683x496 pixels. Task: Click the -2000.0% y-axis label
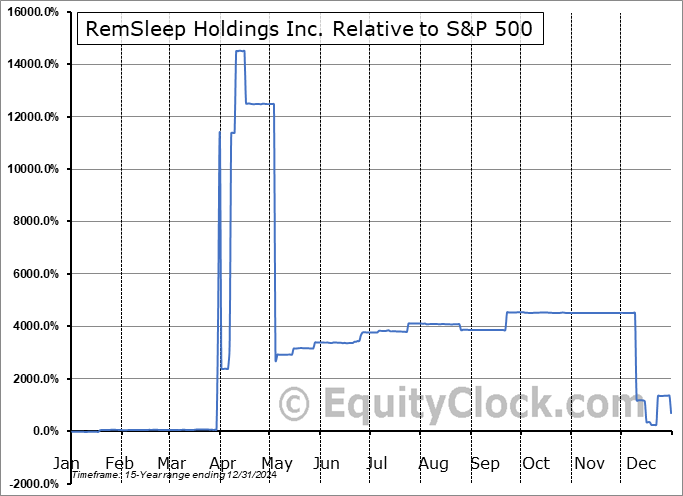point(36,484)
